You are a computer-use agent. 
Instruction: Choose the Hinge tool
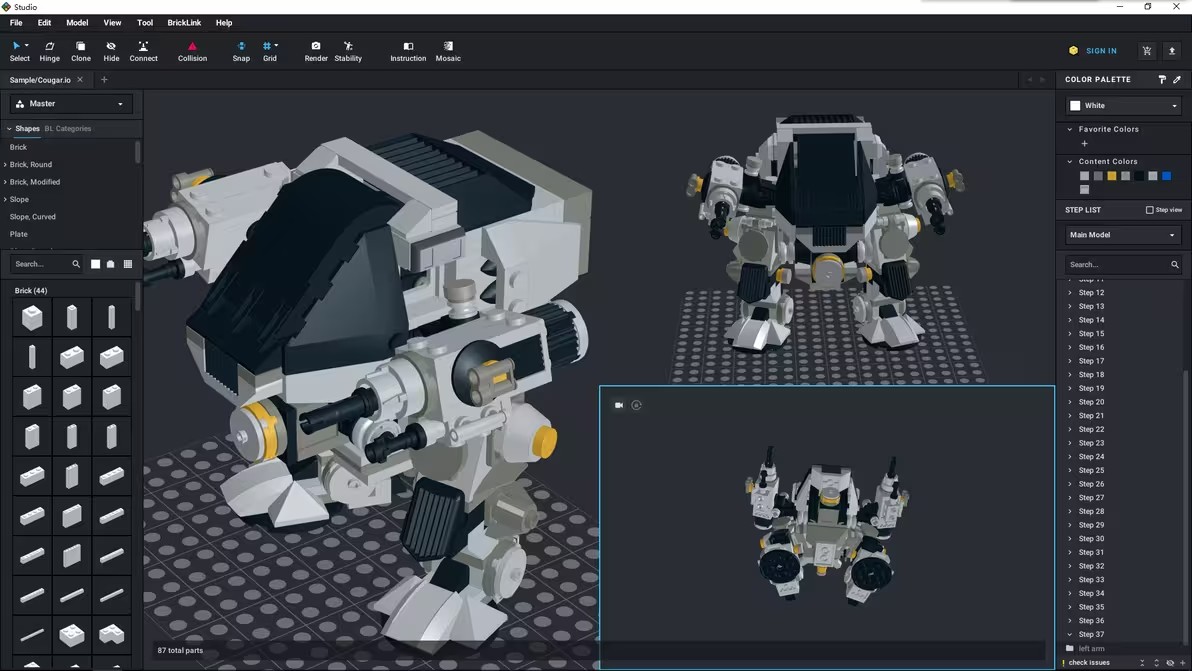(49, 52)
